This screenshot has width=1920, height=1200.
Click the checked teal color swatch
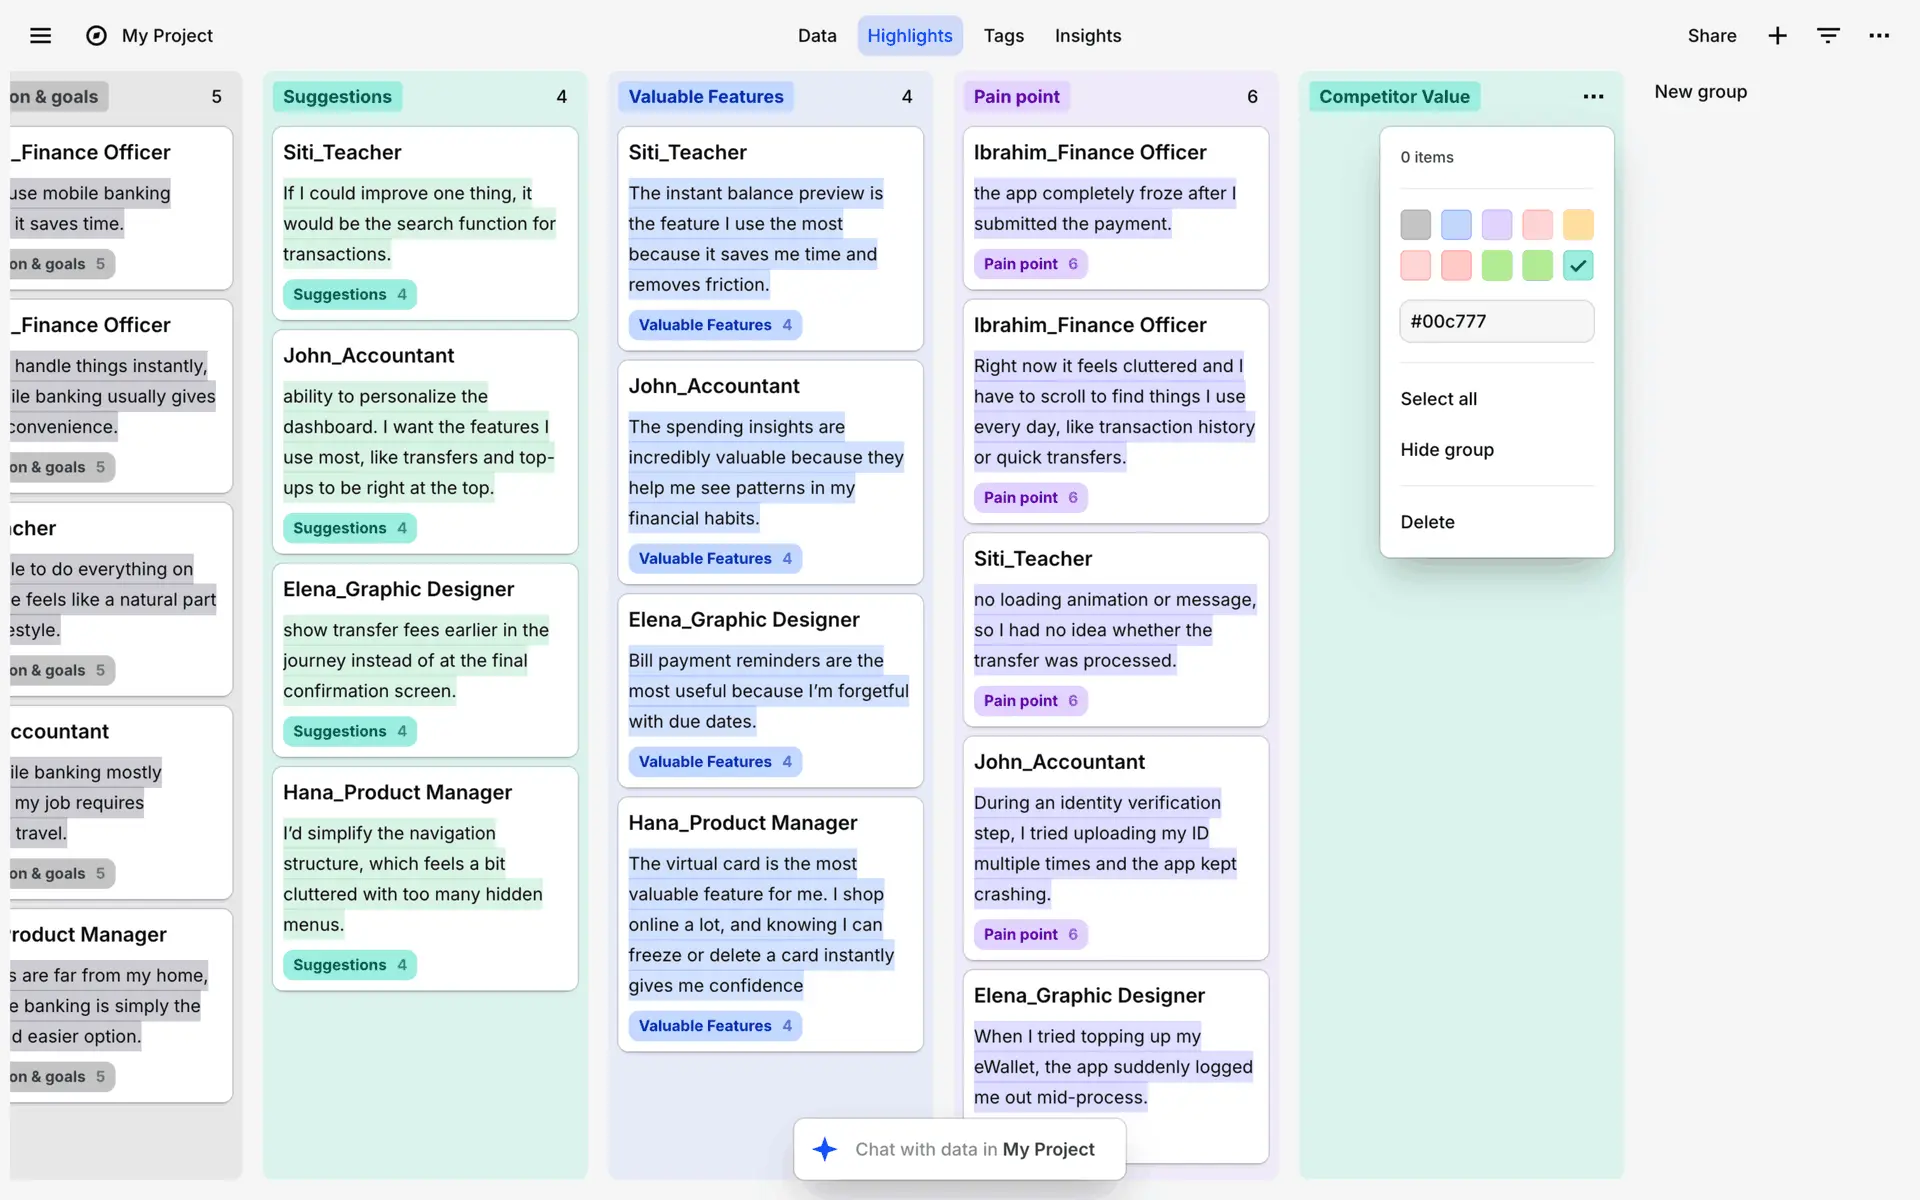tap(1578, 266)
